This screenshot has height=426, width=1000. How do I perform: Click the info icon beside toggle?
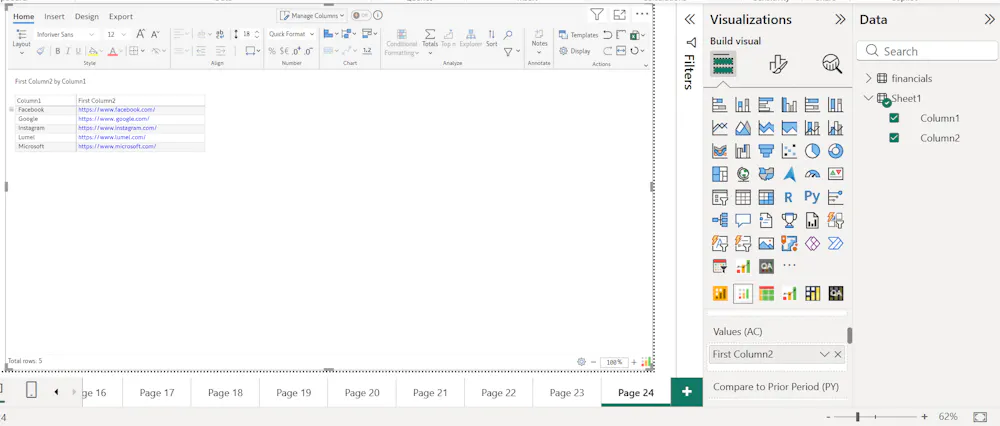click(378, 15)
